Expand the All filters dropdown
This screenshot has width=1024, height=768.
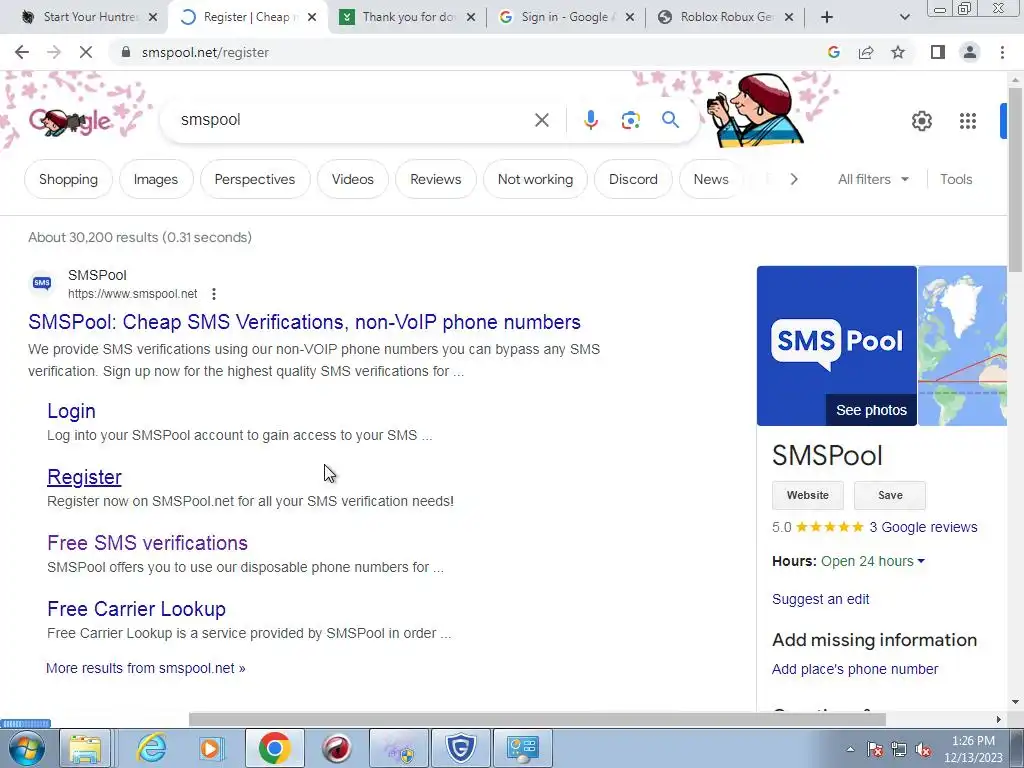[x=873, y=179]
